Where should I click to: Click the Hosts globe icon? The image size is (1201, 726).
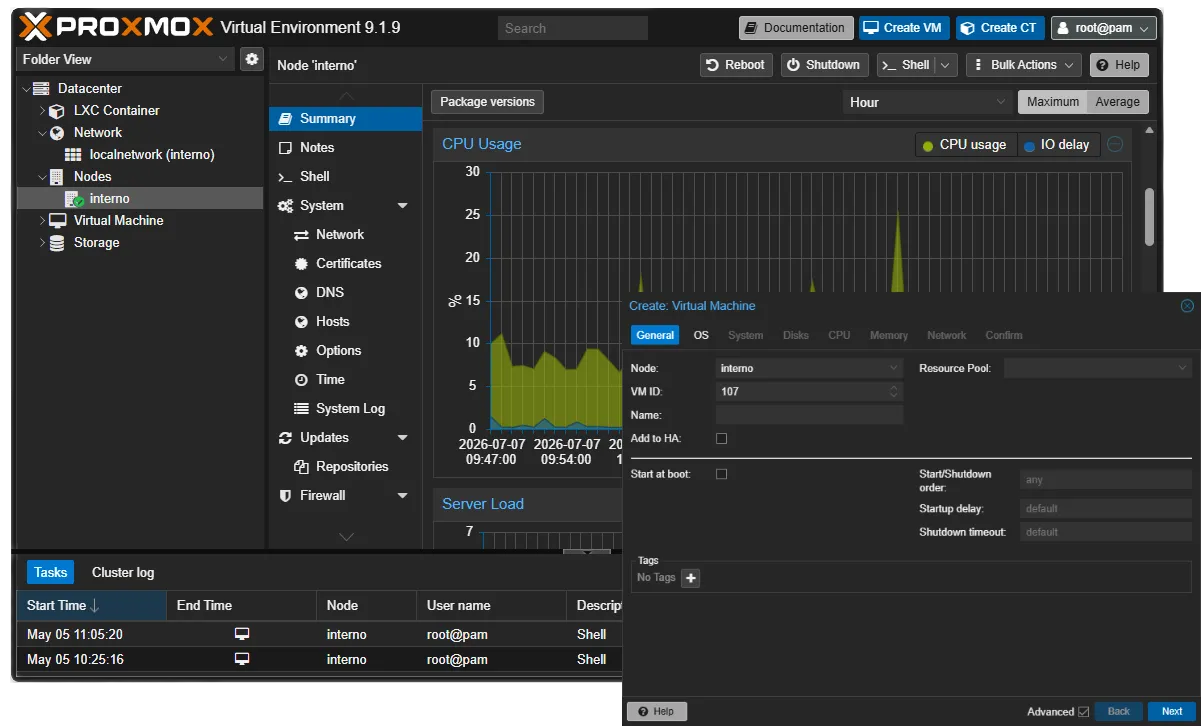[301, 322]
